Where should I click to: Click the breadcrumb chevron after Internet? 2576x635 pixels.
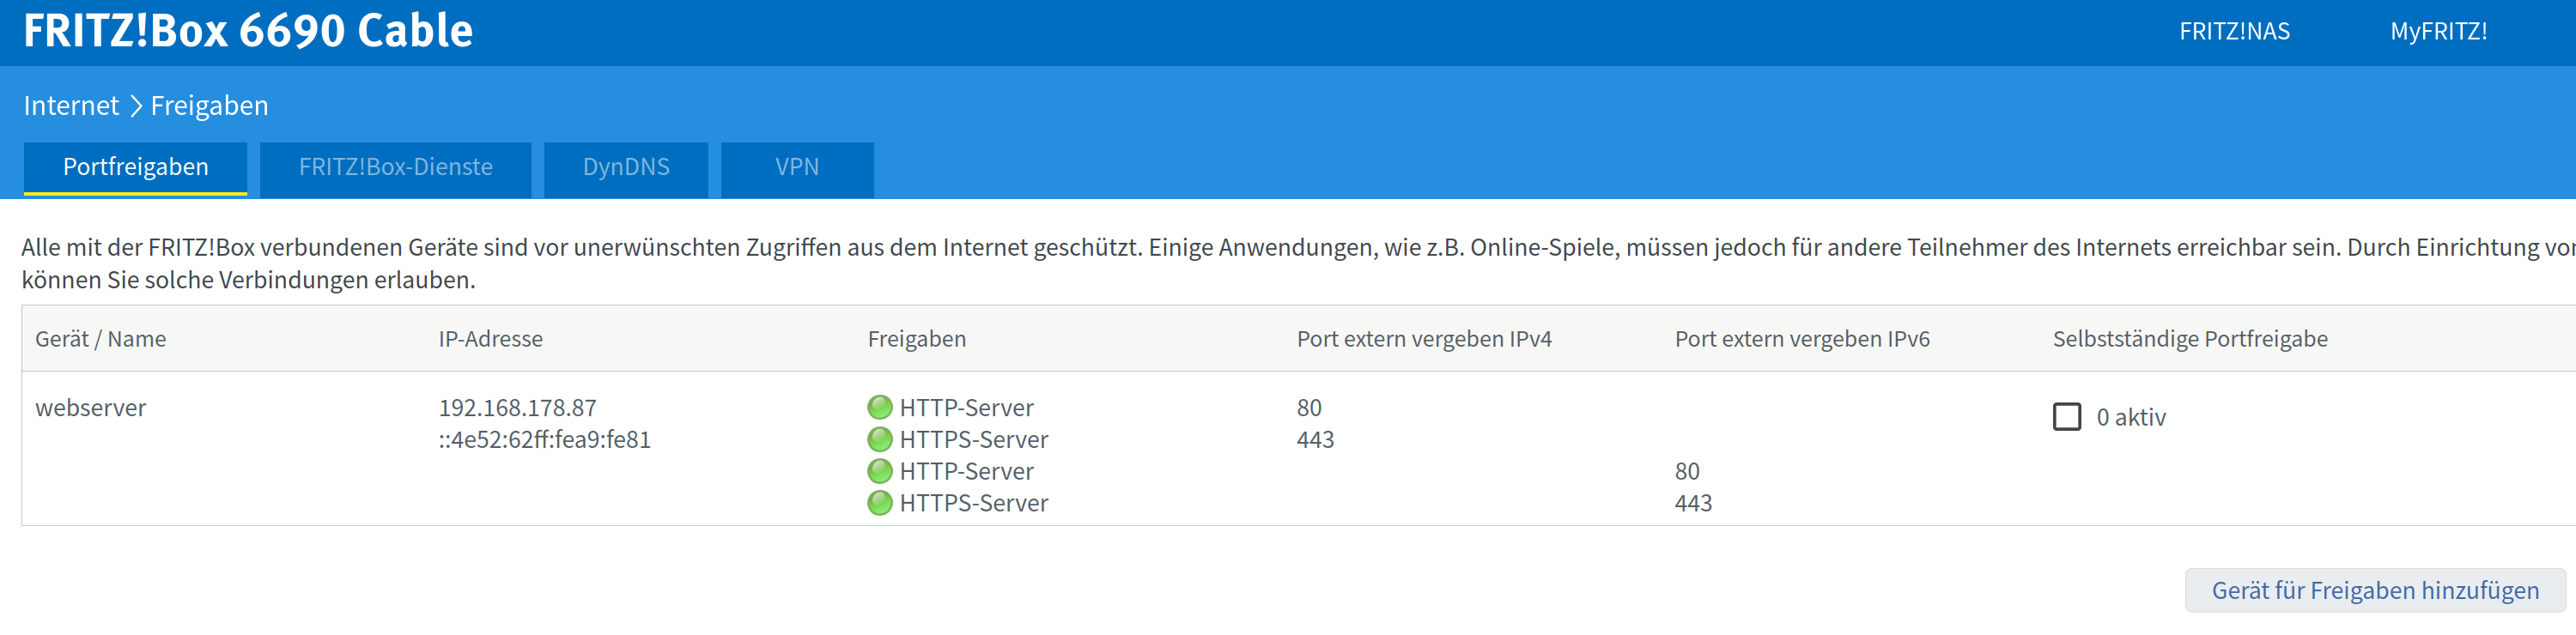point(136,106)
